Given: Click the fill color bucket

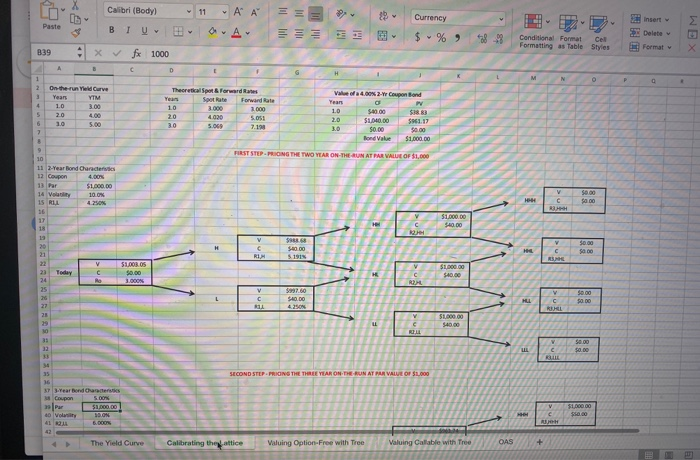Looking at the screenshot, I should point(212,32).
